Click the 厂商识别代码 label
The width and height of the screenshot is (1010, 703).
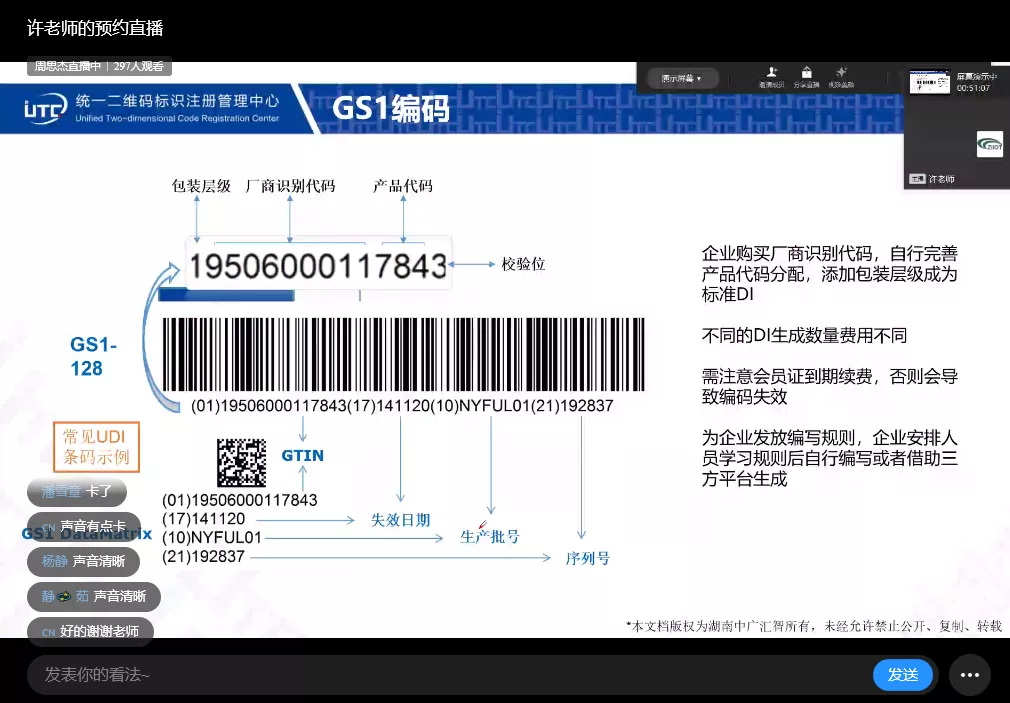coord(291,186)
